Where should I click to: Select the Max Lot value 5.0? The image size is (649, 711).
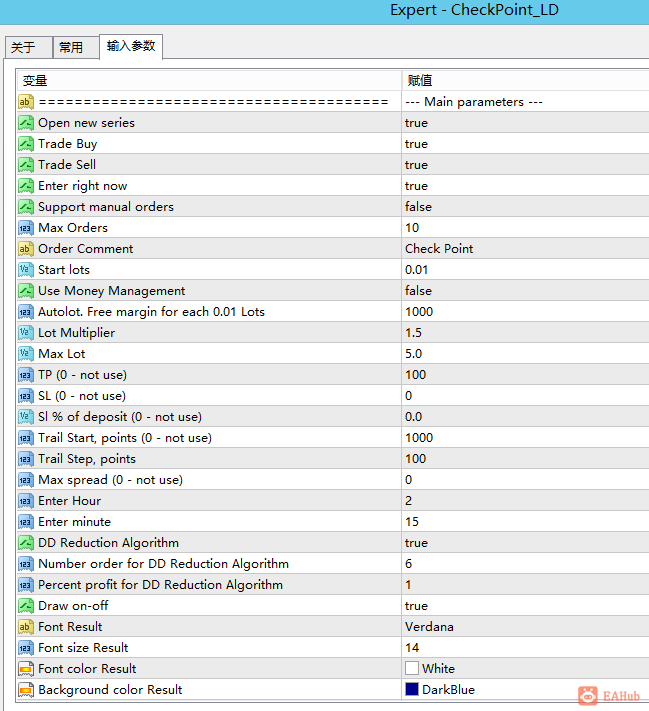(x=414, y=354)
